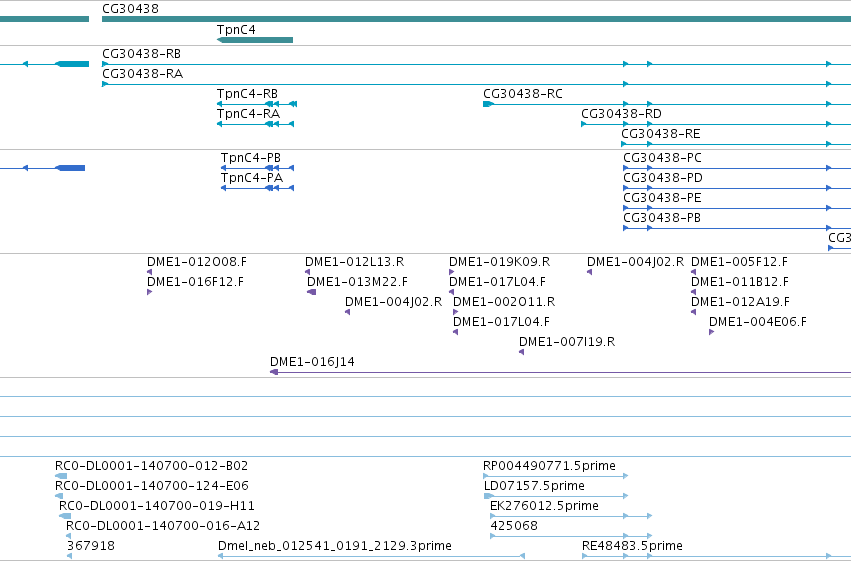Click the RC0-DL0001-140700-019-H11 label
The height and width of the screenshot is (561, 851).
pos(157,506)
